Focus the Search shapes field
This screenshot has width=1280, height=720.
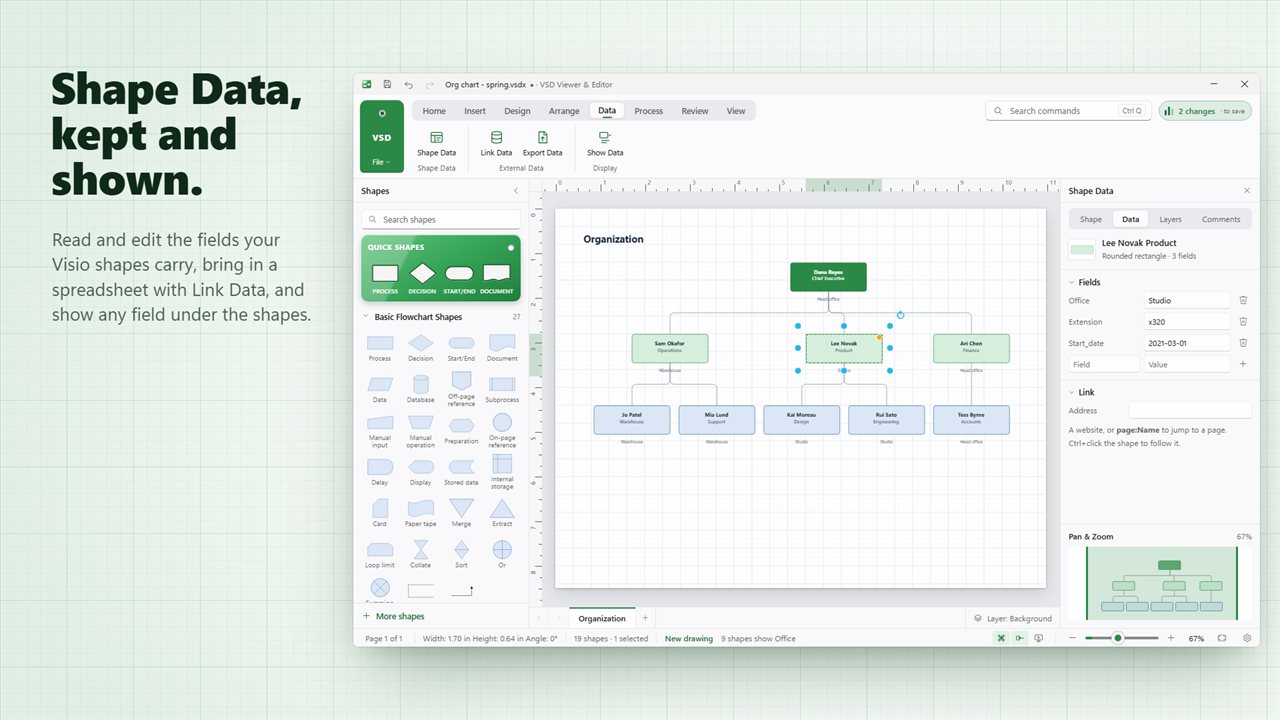(441, 219)
